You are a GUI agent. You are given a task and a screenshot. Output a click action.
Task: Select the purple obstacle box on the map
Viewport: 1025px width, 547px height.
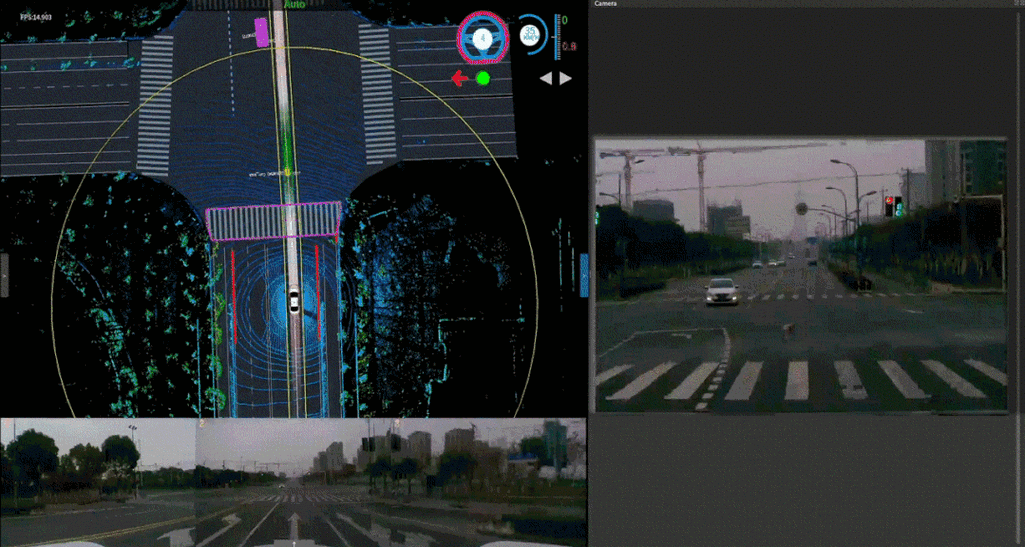(261, 33)
